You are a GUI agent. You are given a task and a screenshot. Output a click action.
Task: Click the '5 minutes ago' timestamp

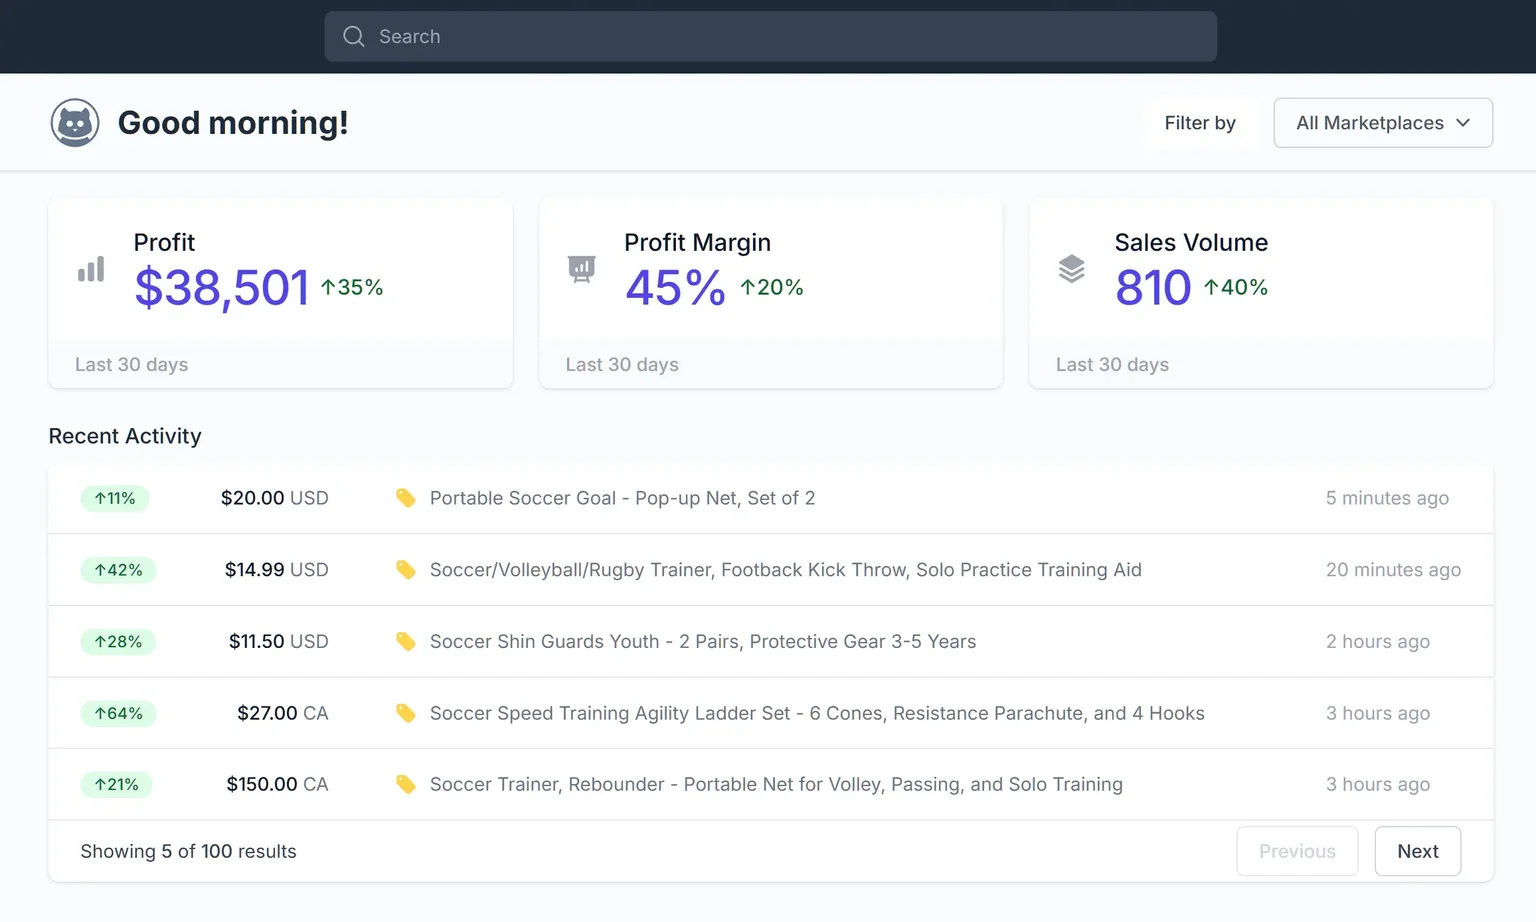click(x=1387, y=498)
